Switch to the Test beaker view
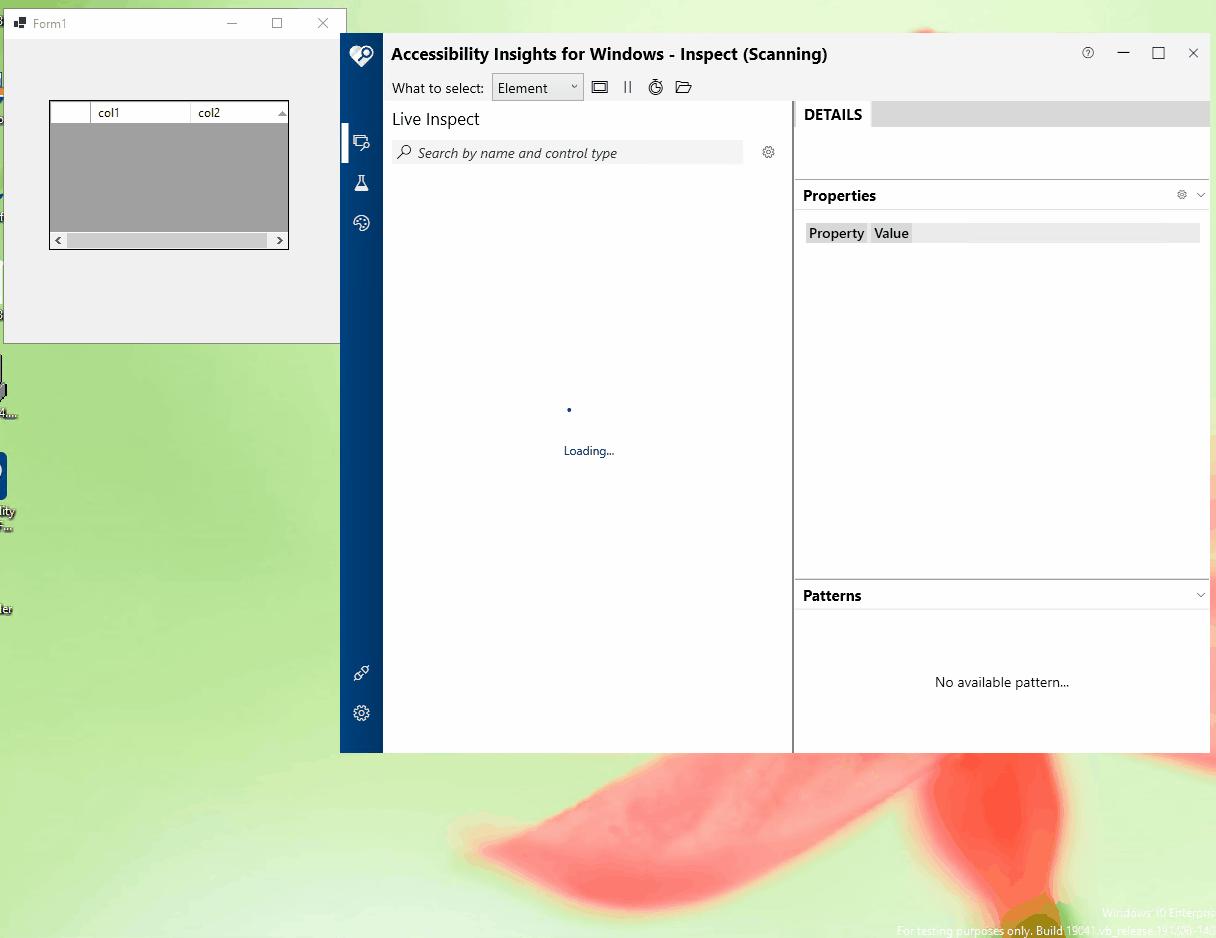Image resolution: width=1216 pixels, height=938 pixels. tap(361, 182)
